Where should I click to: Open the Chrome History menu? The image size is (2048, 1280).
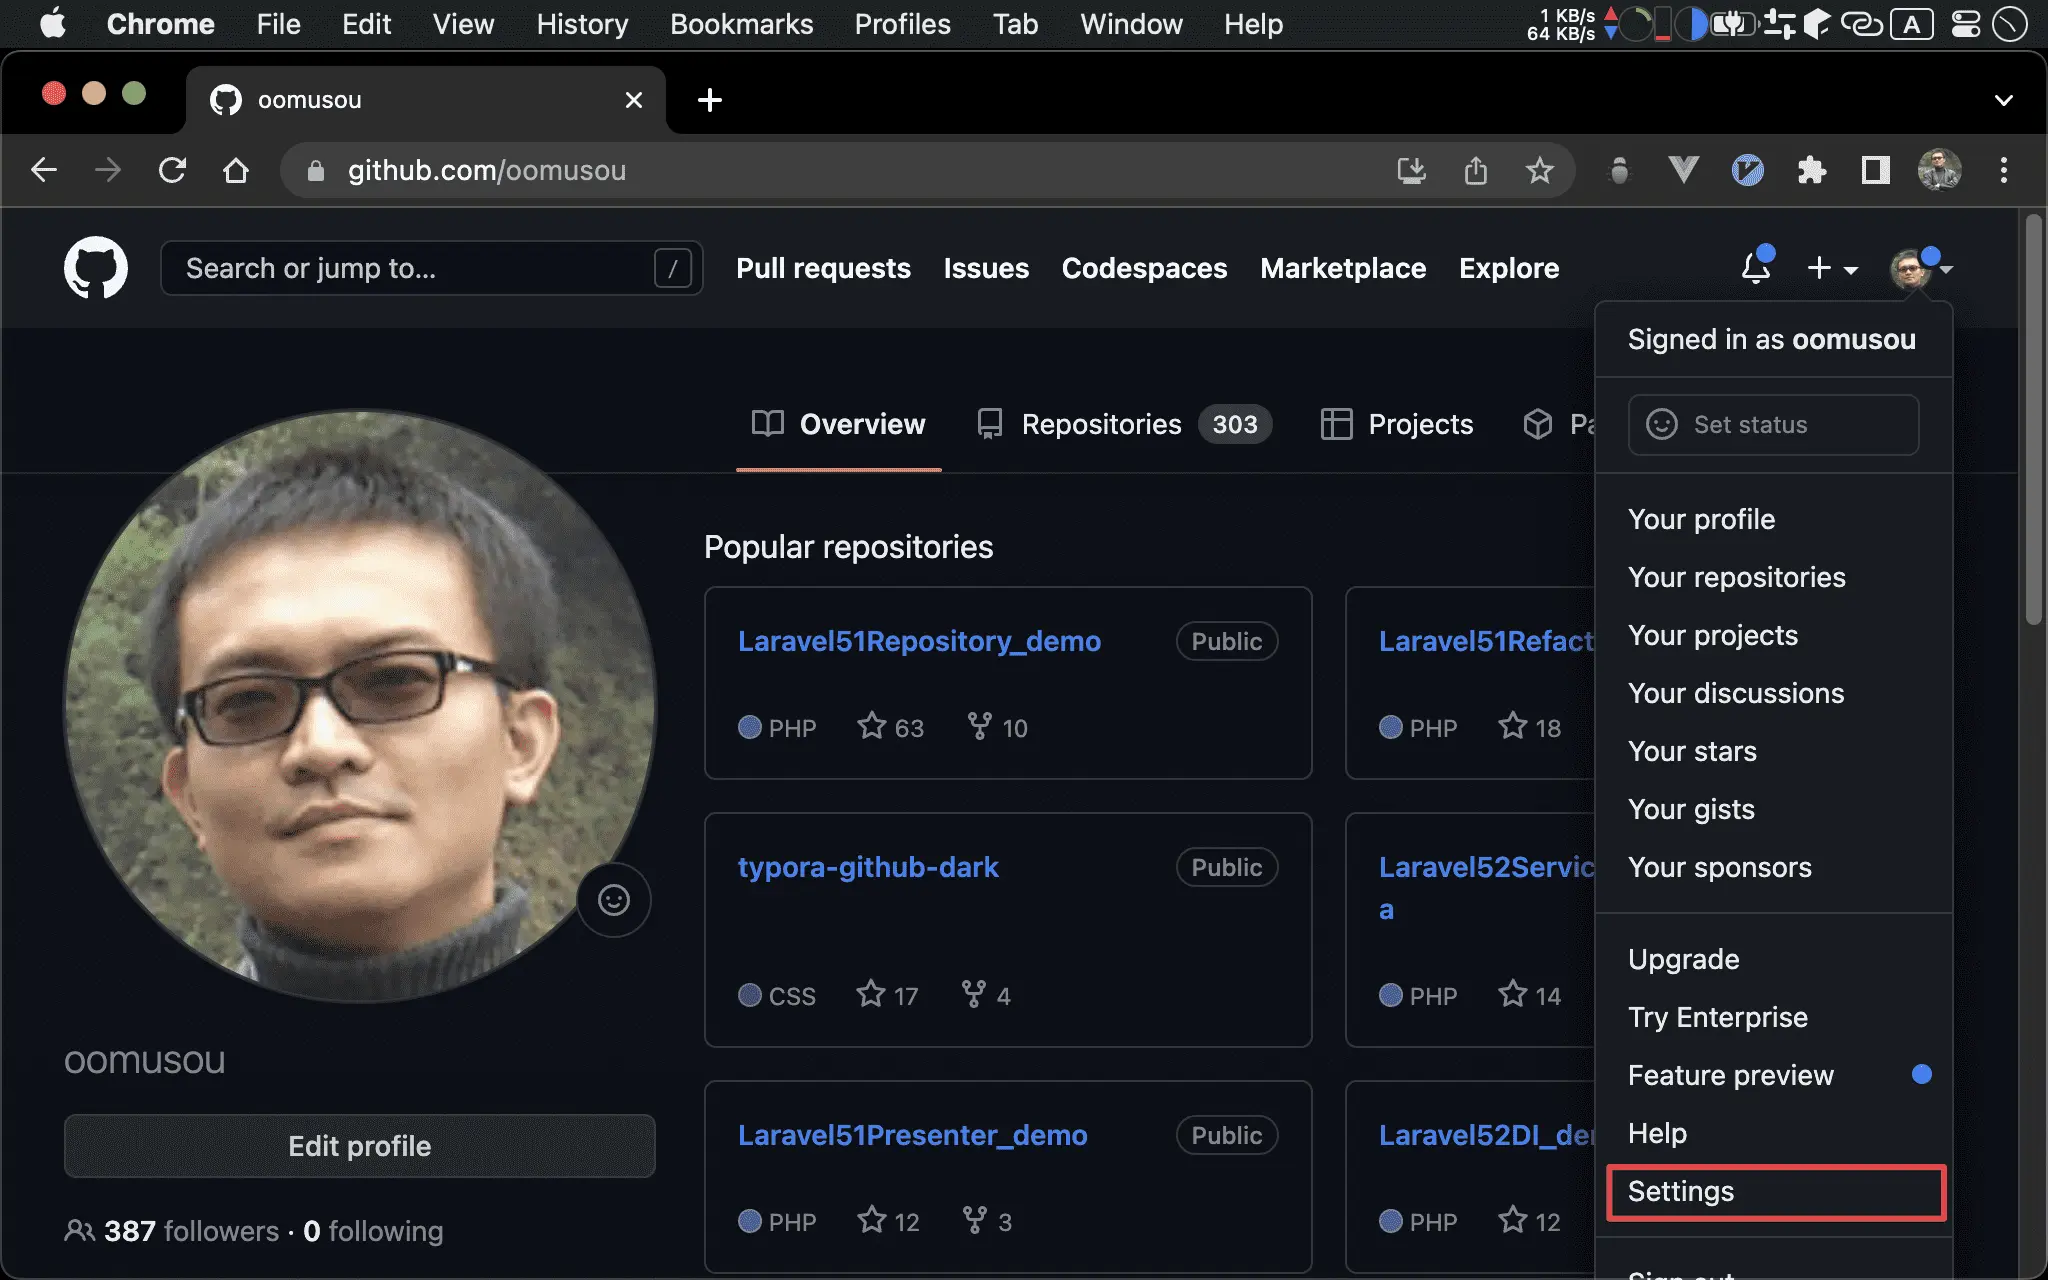(x=582, y=24)
